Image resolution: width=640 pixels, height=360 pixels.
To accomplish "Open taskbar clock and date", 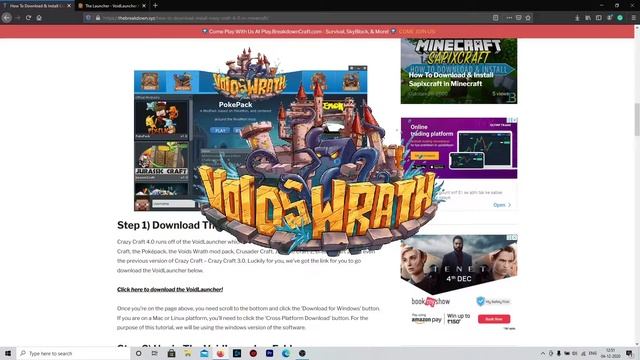I will click(611, 353).
